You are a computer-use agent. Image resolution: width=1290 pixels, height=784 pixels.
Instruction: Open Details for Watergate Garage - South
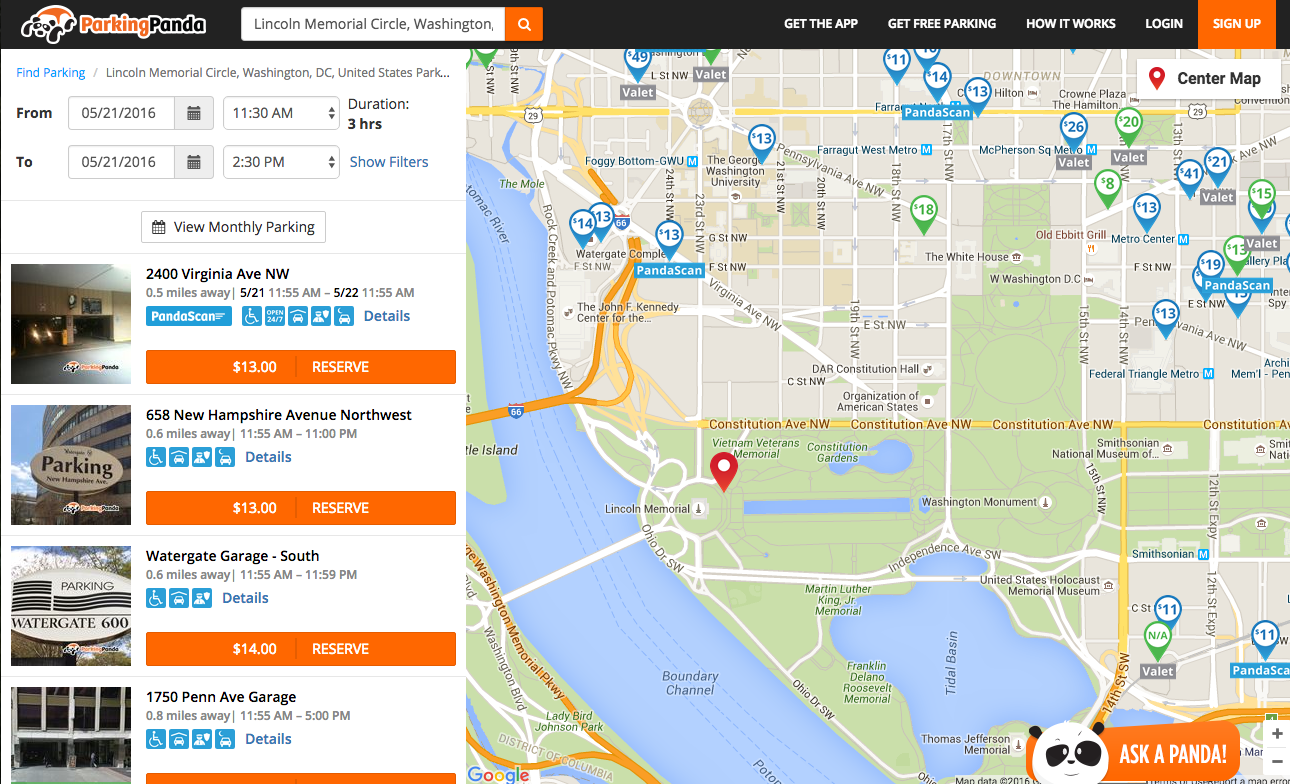coord(245,598)
